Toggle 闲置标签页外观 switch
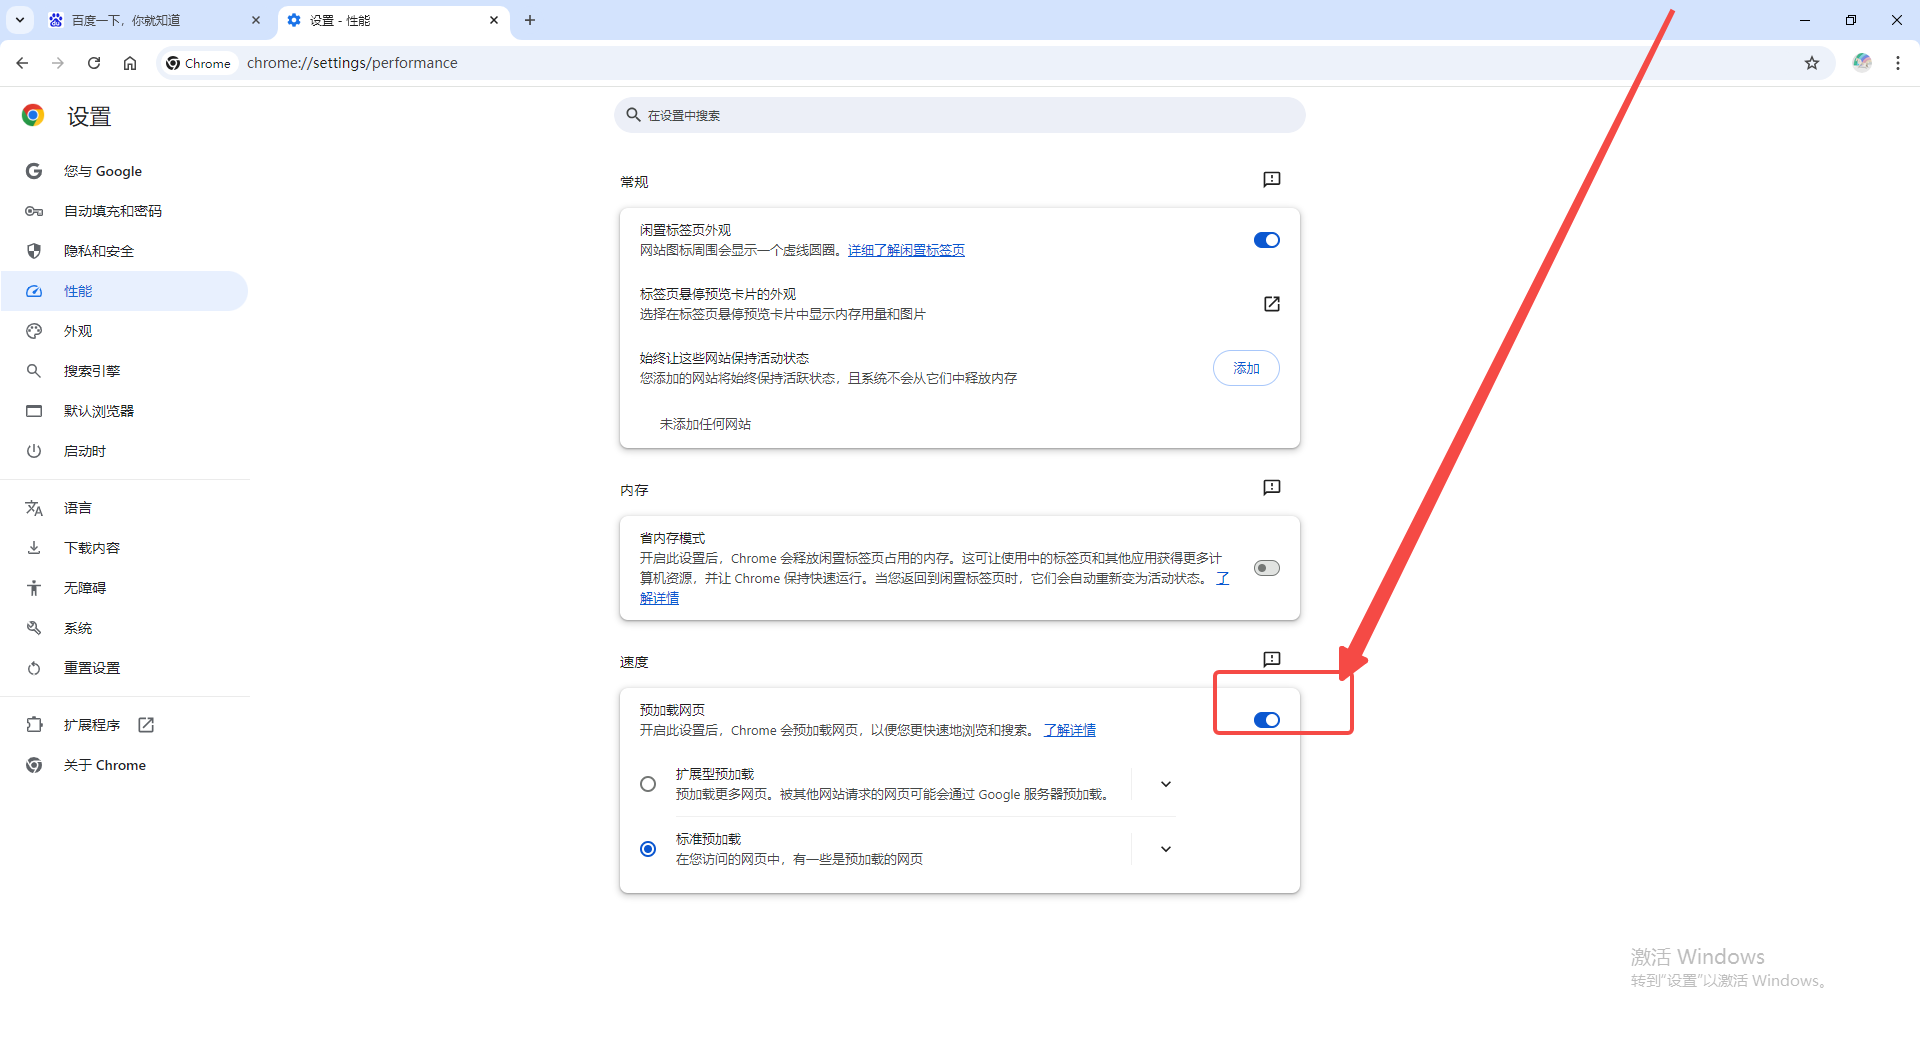Screen dimensions: 1920x1040 (1267, 240)
